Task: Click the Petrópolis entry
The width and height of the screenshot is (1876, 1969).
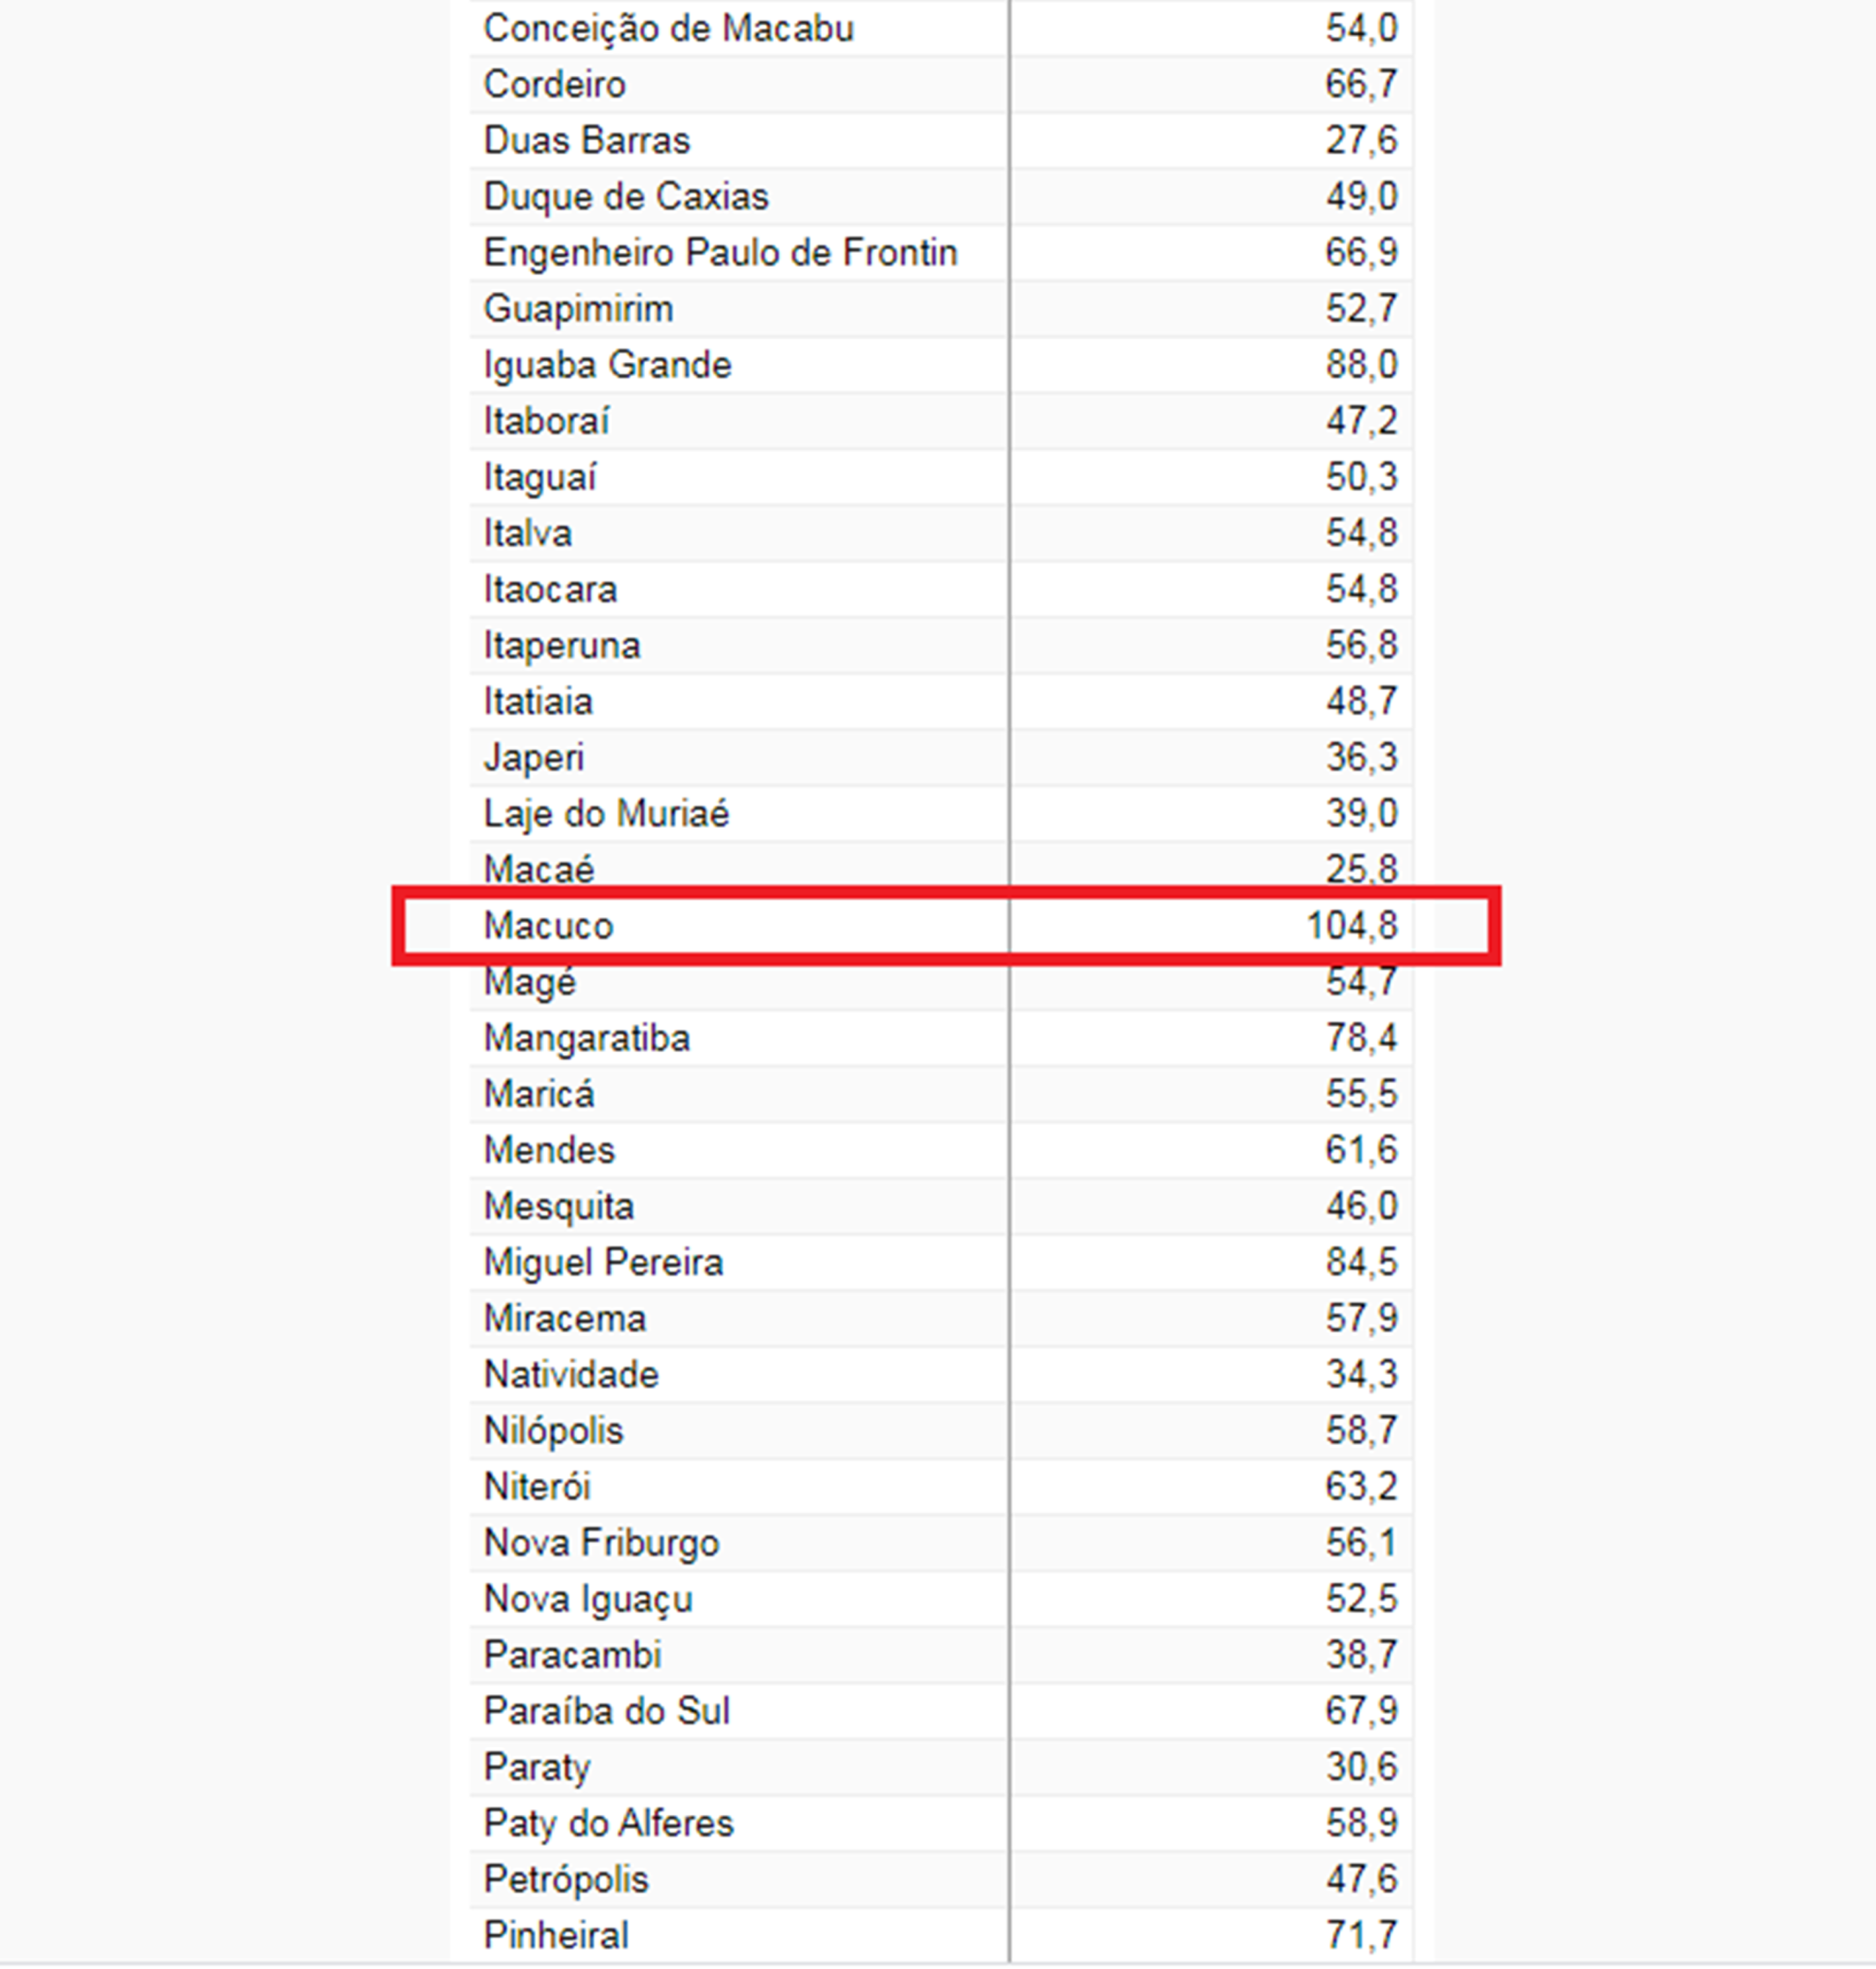Action: point(566,1879)
